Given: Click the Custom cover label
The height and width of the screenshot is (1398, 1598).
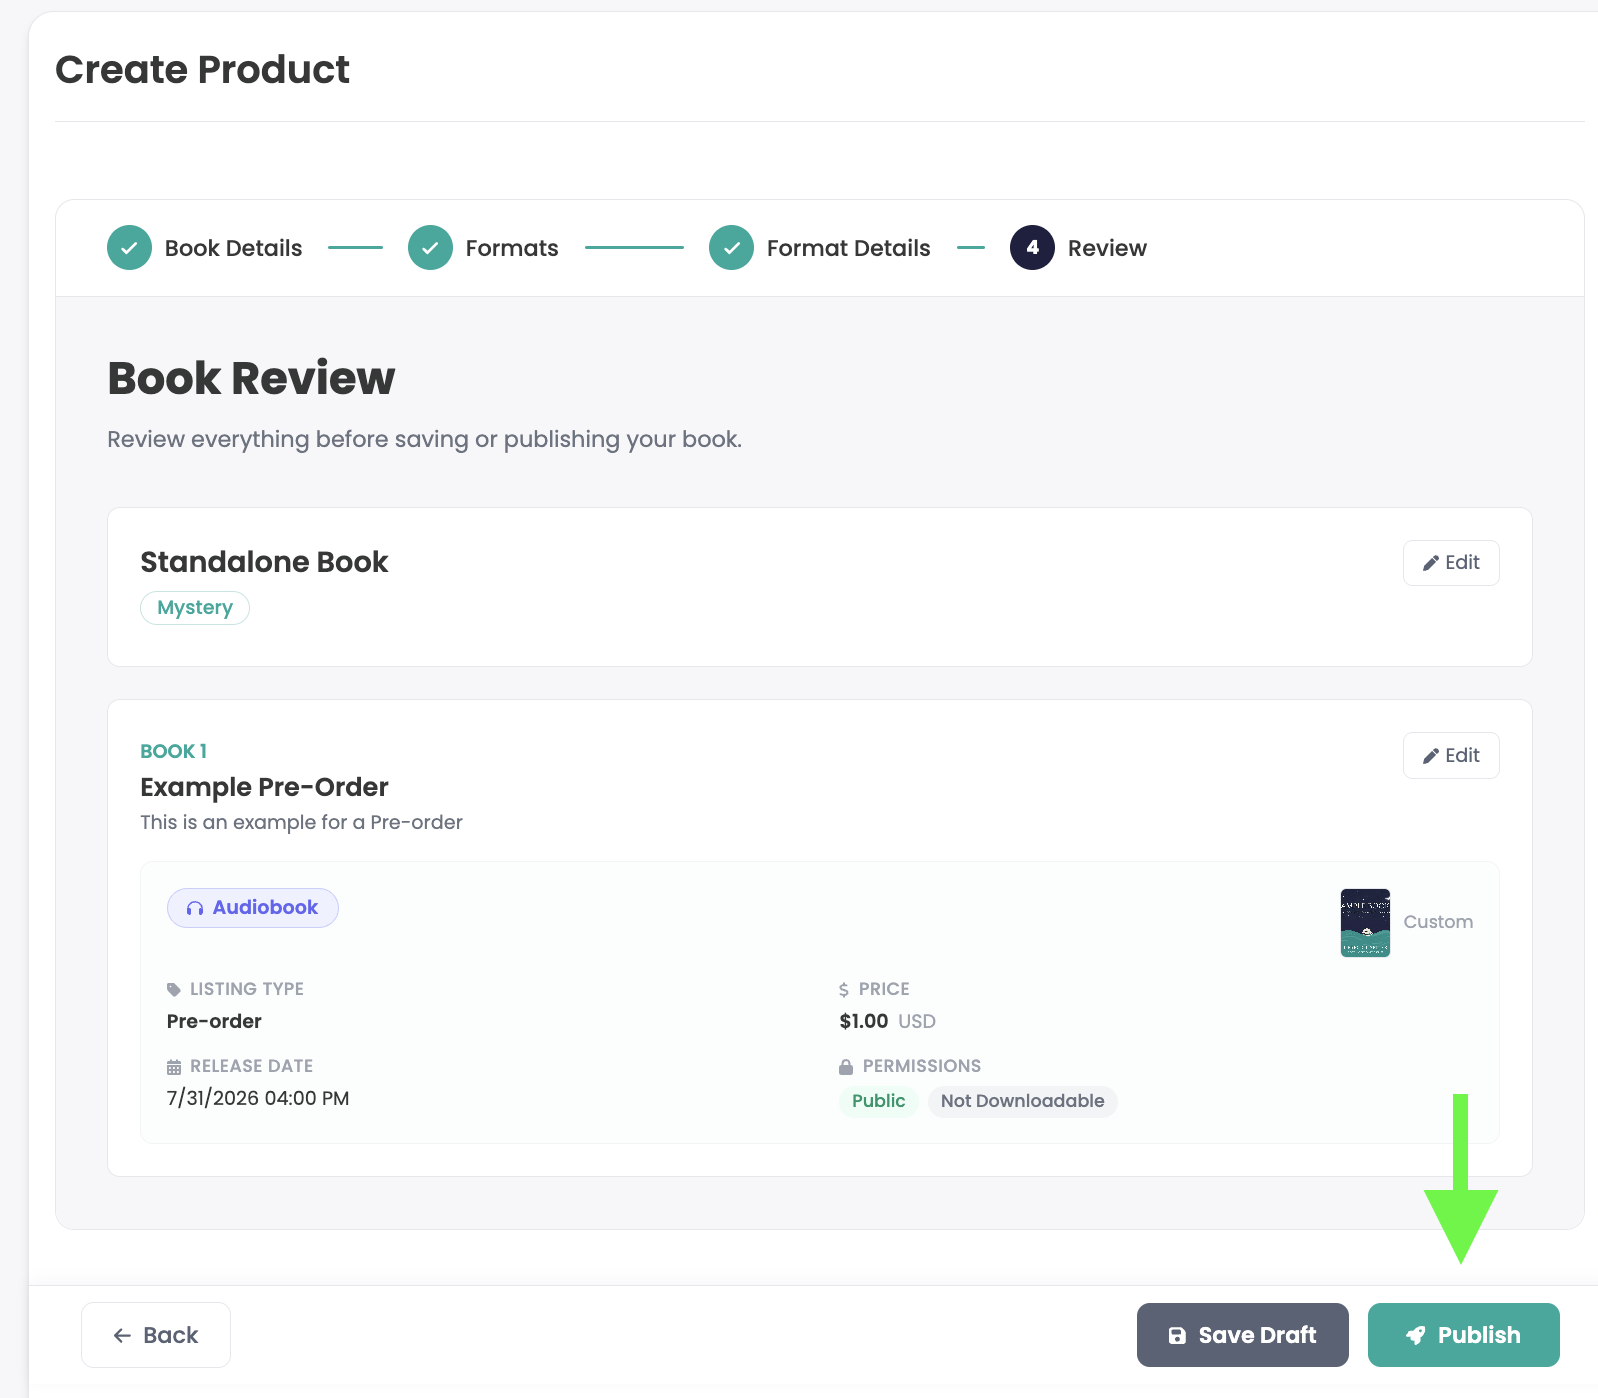Looking at the screenshot, I should pyautogui.click(x=1438, y=922).
